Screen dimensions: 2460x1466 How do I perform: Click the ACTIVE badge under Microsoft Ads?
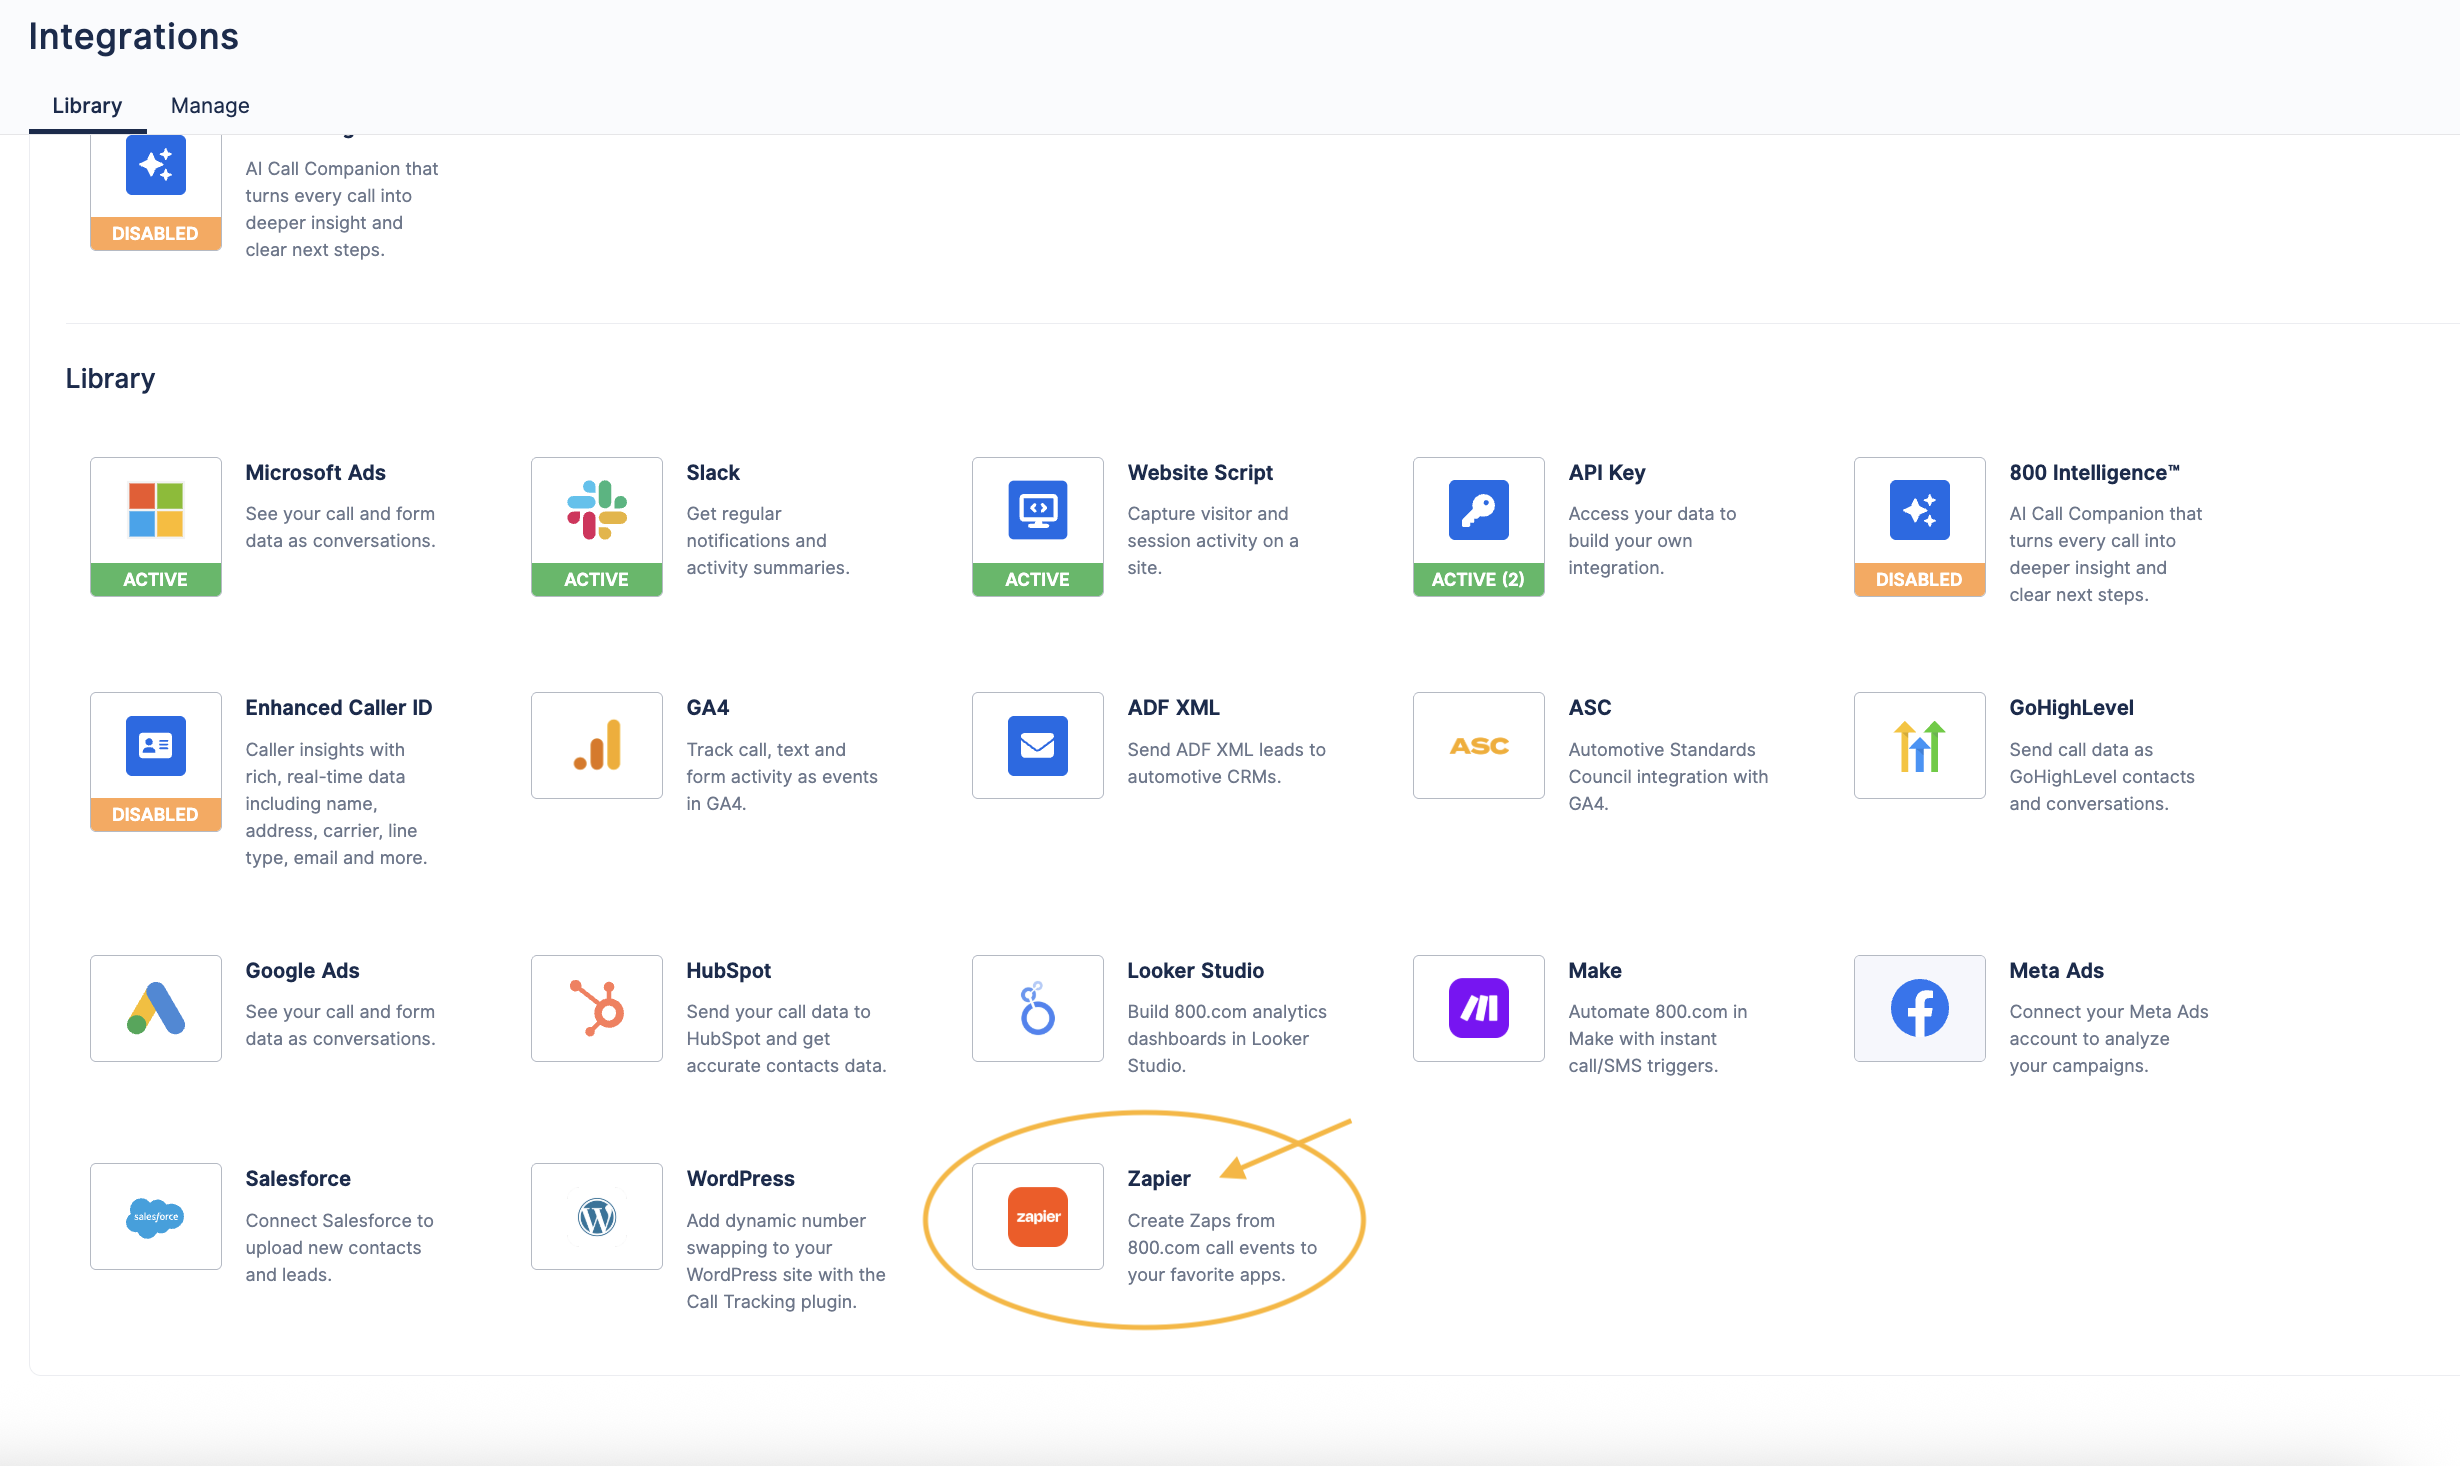[x=156, y=580]
